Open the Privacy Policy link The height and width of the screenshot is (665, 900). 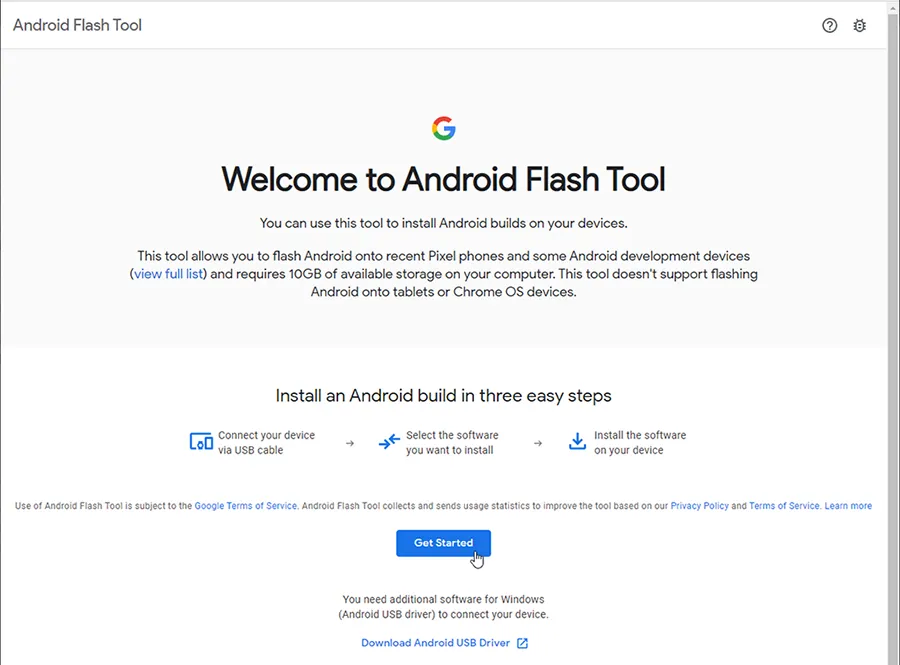[x=700, y=506]
